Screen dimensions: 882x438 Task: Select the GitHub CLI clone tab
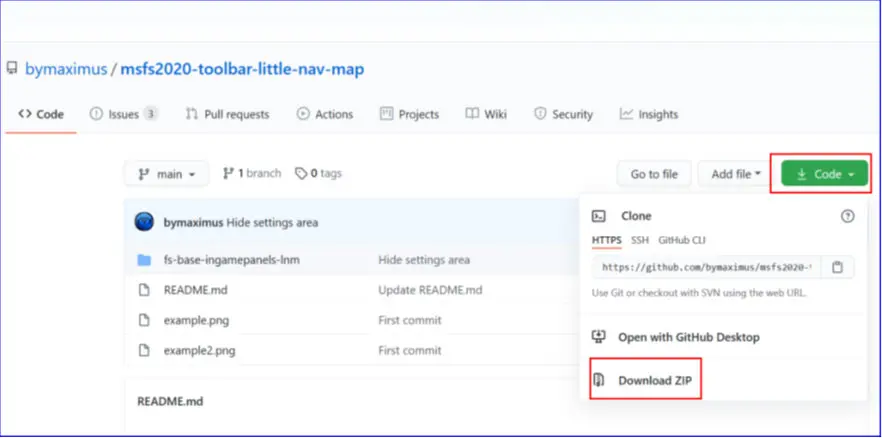pos(682,241)
